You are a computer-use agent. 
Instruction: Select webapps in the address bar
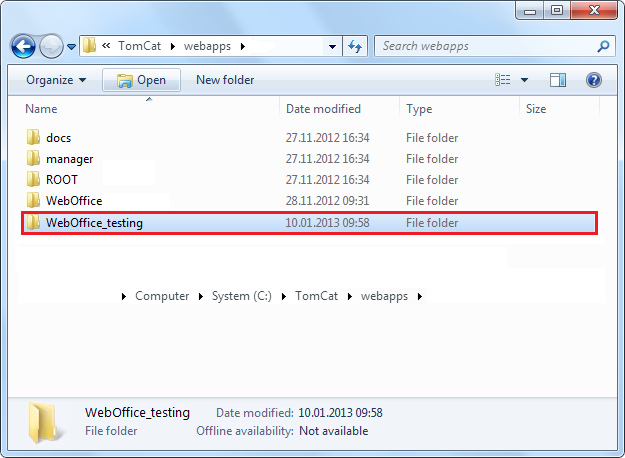(x=207, y=46)
